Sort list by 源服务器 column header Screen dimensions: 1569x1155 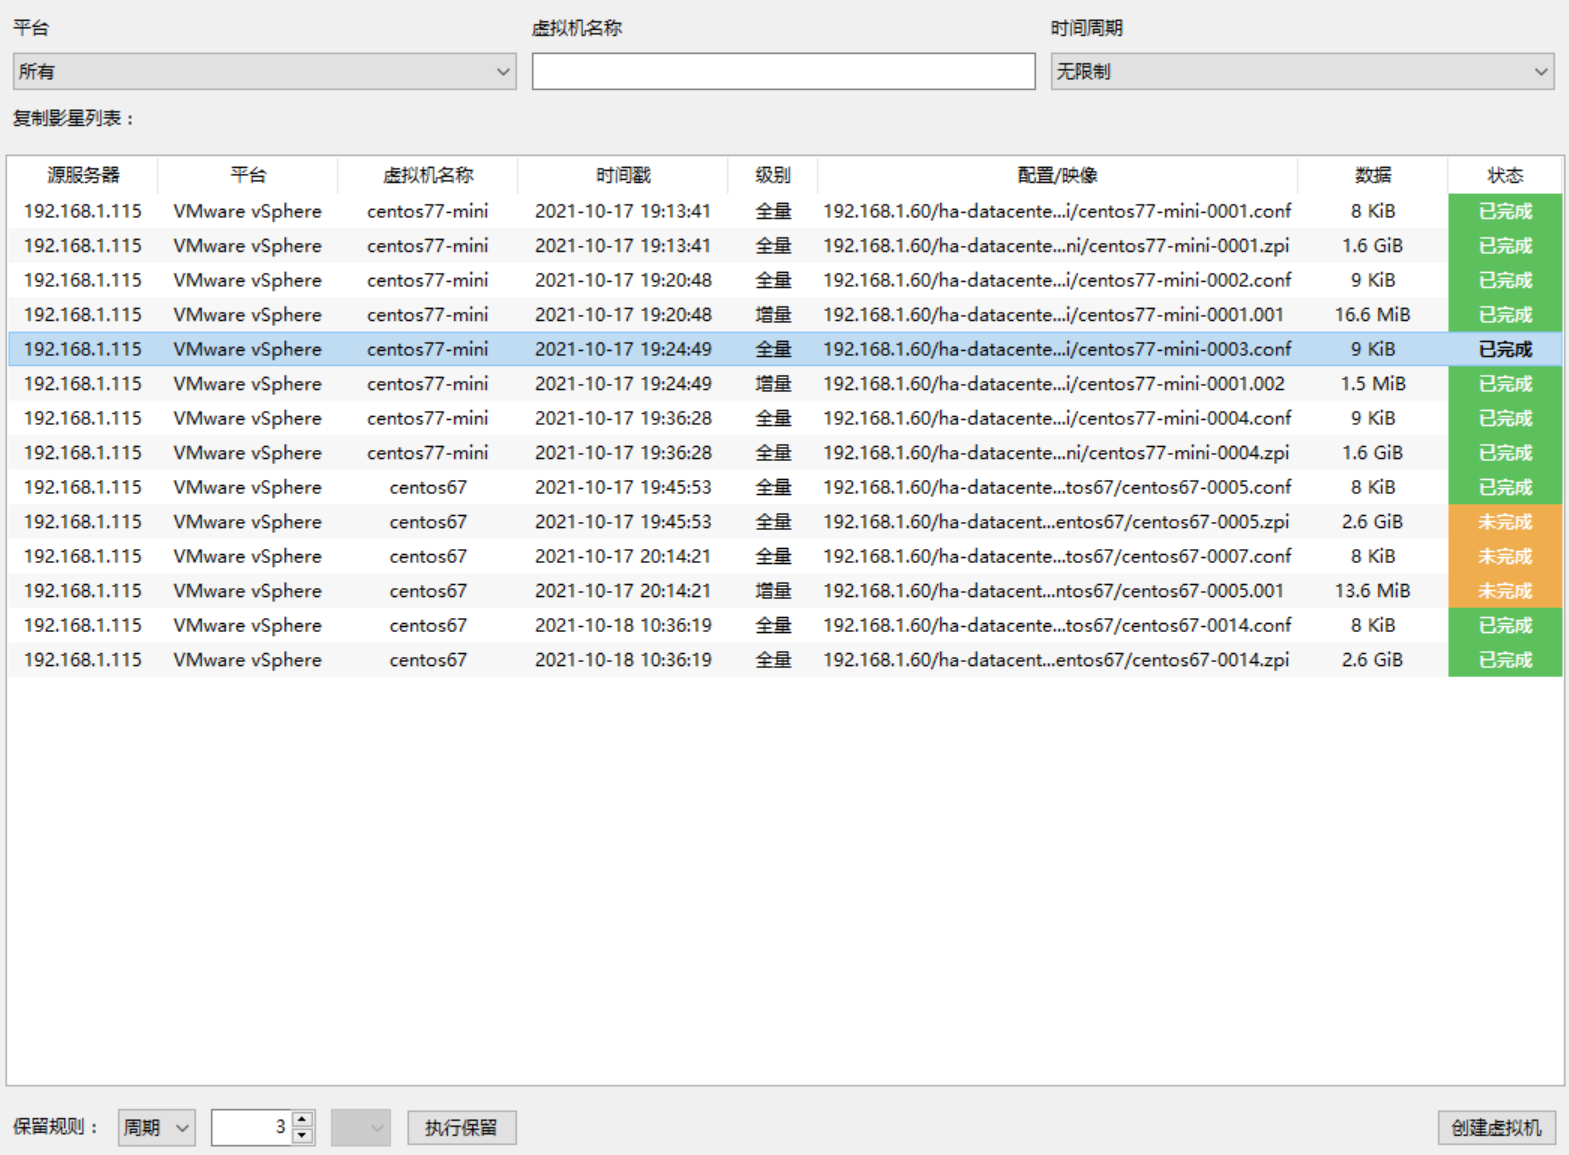(83, 175)
